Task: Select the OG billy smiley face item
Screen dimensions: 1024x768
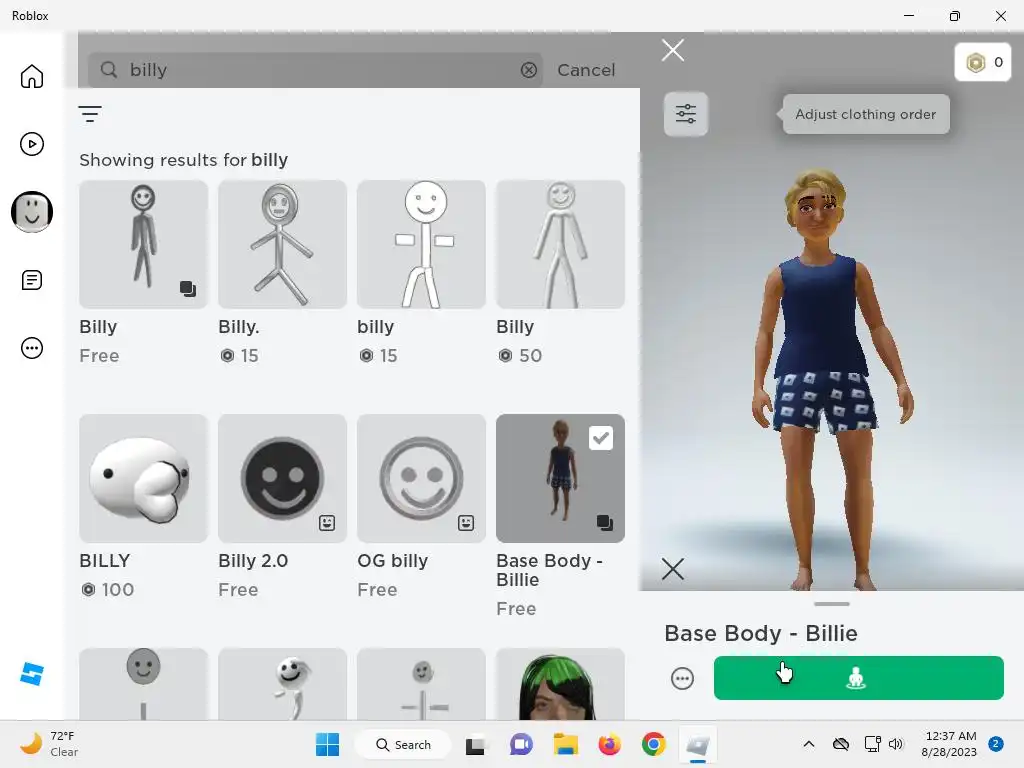Action: pyautogui.click(x=421, y=478)
